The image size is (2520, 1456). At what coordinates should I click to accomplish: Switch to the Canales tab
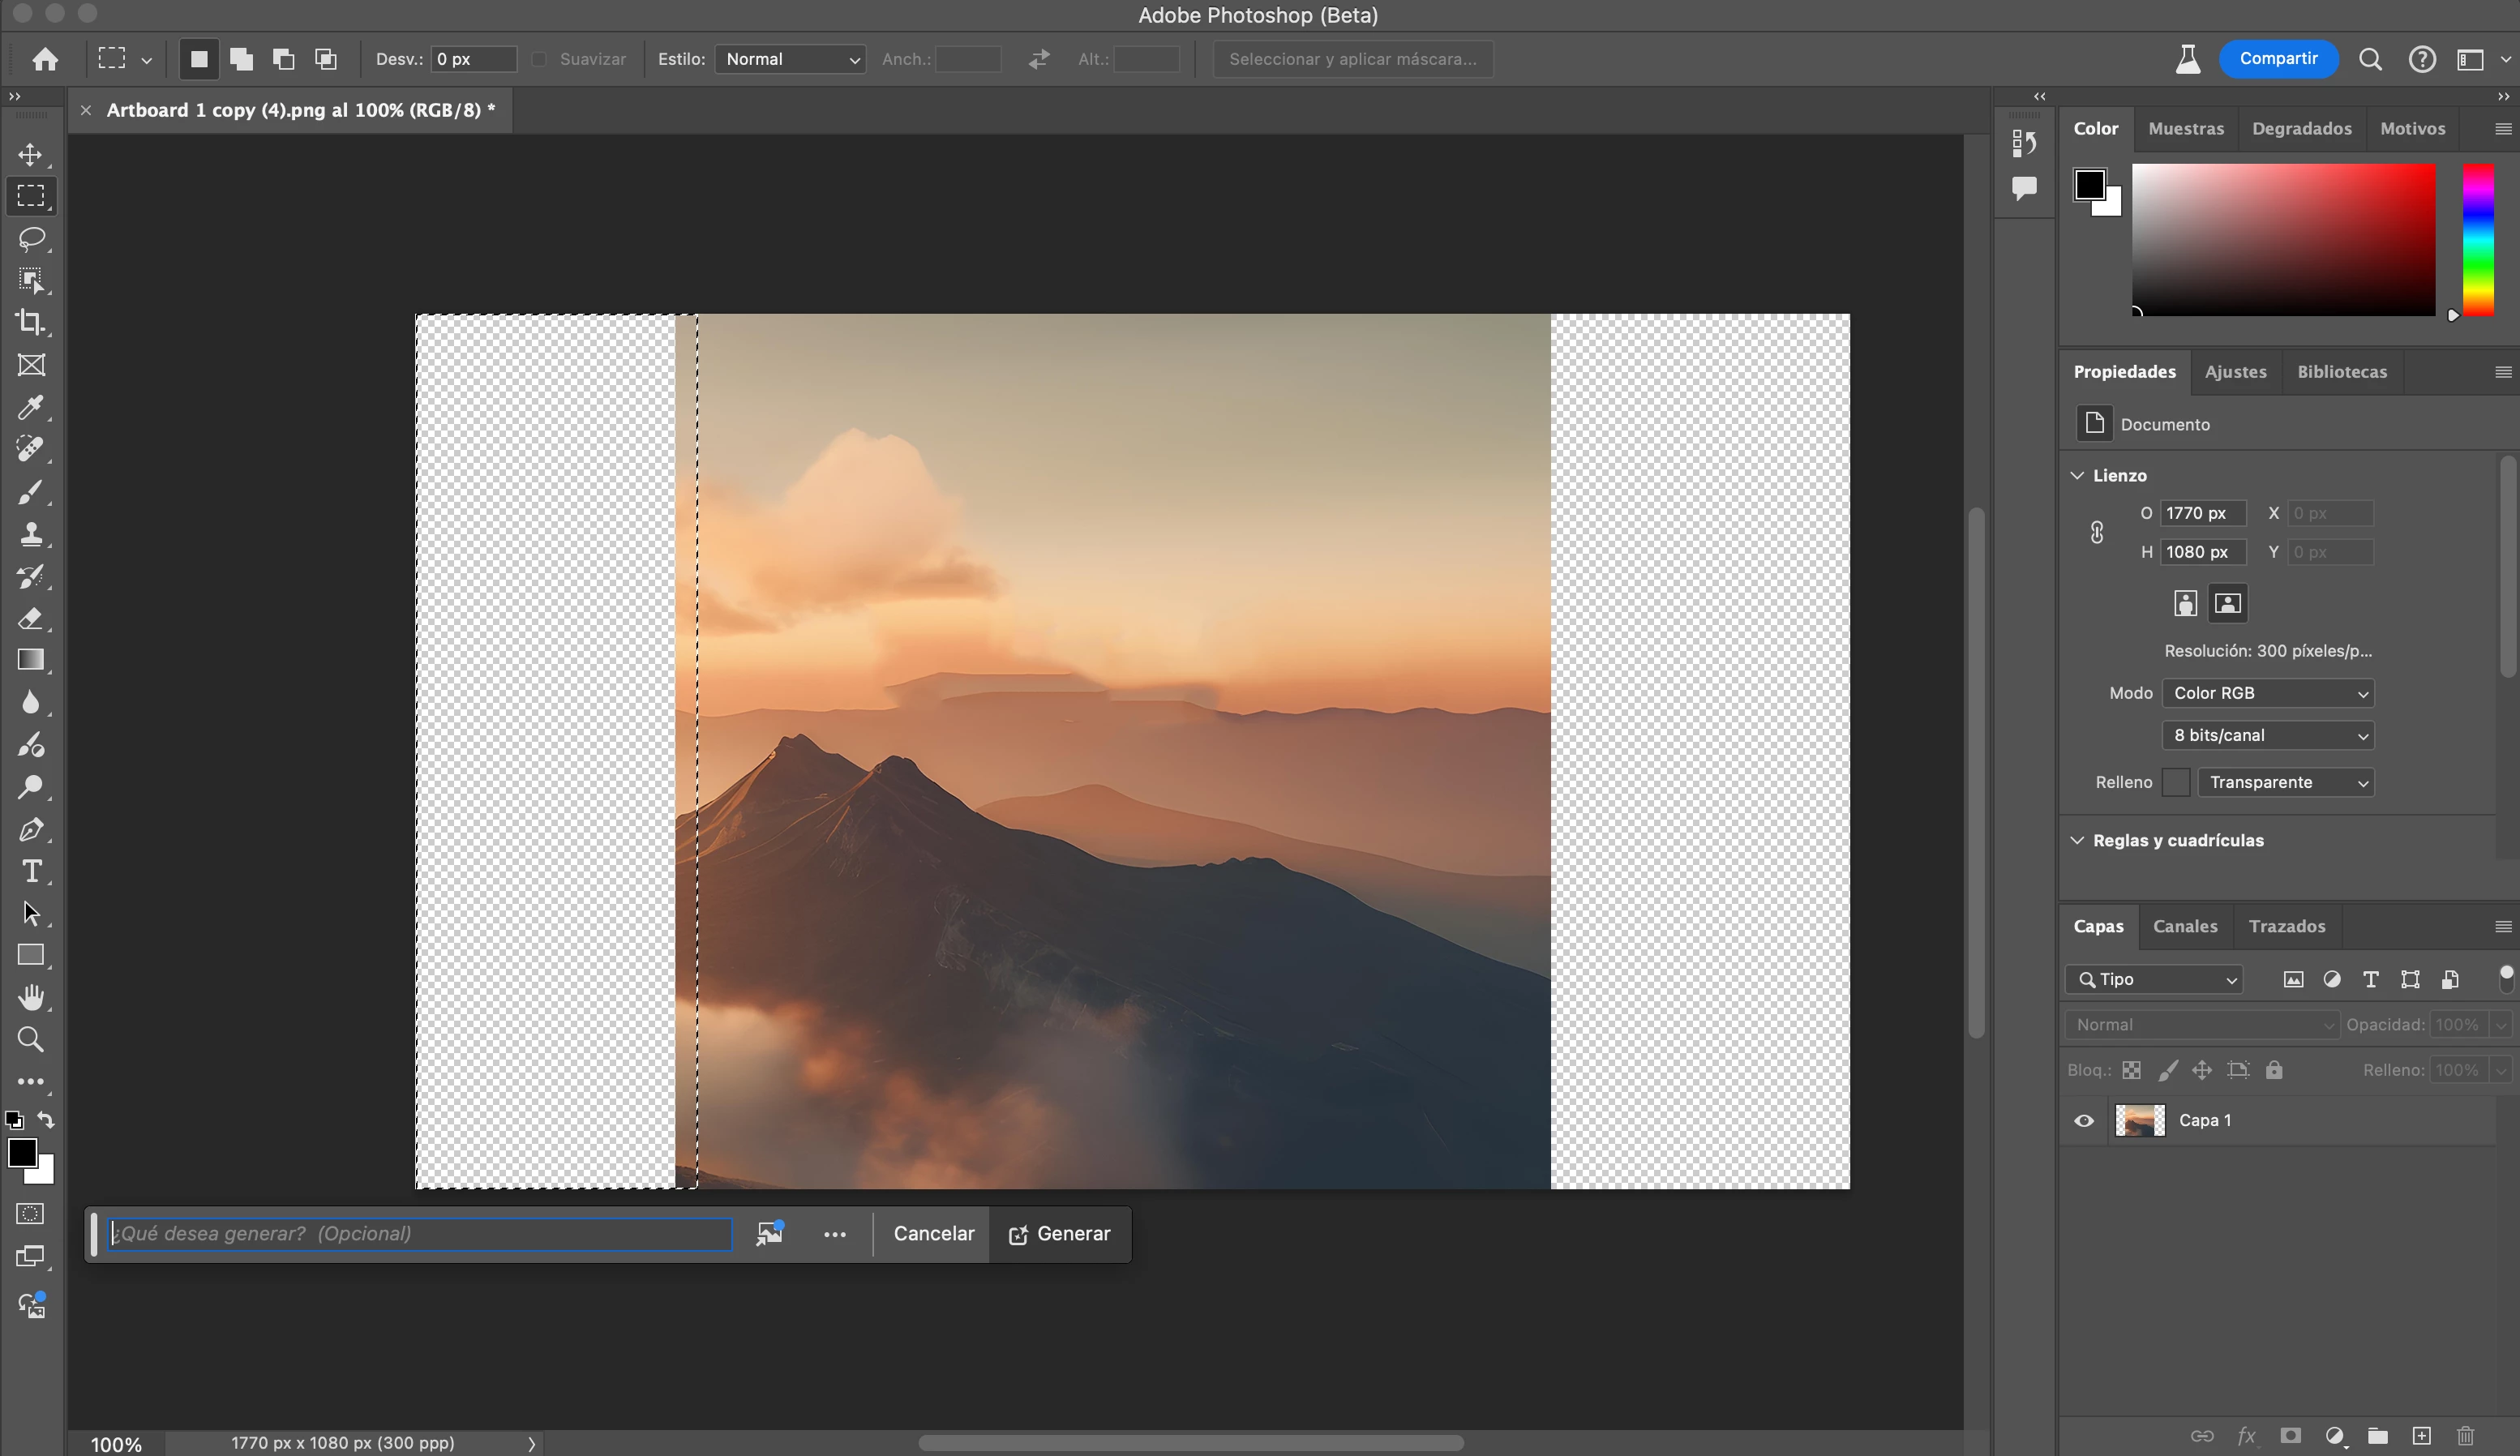click(2185, 926)
